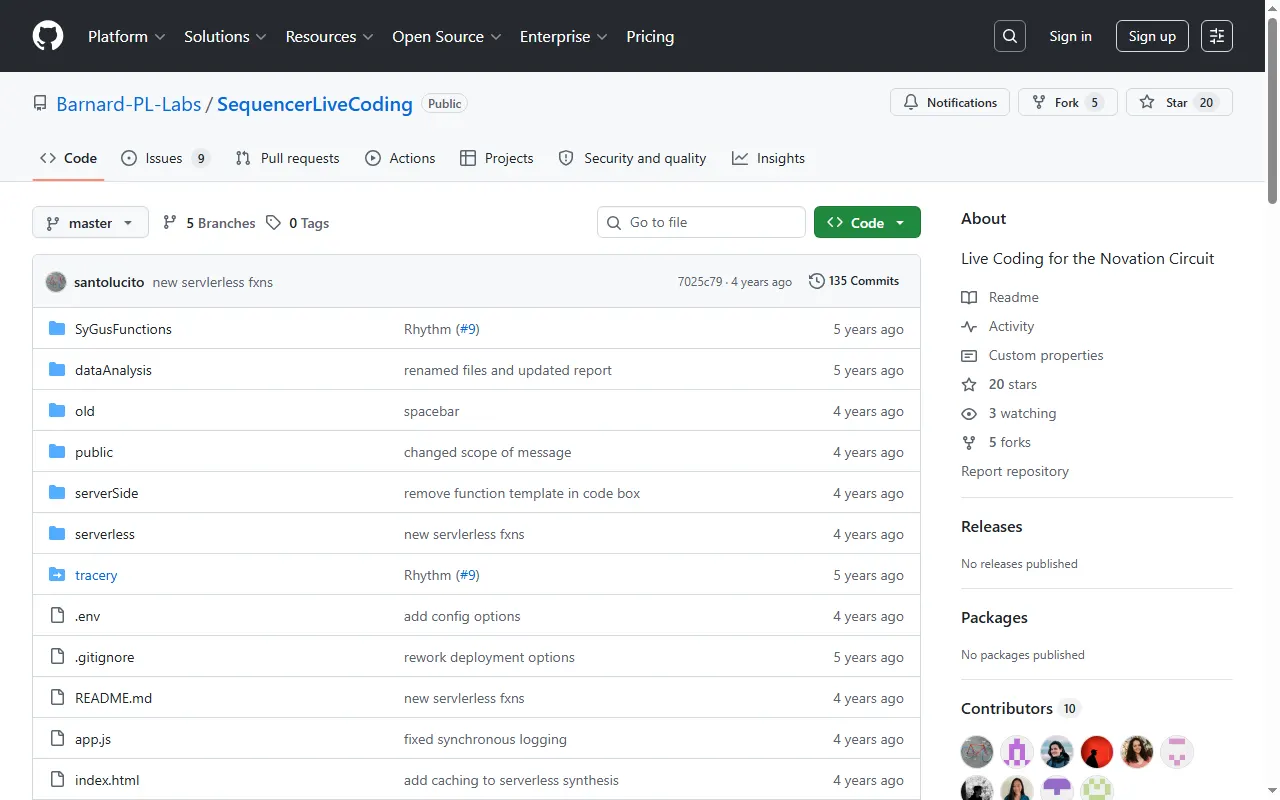This screenshot has height=800, width=1280.
Task: Click the red contributor avatar
Action: pos(1097,751)
